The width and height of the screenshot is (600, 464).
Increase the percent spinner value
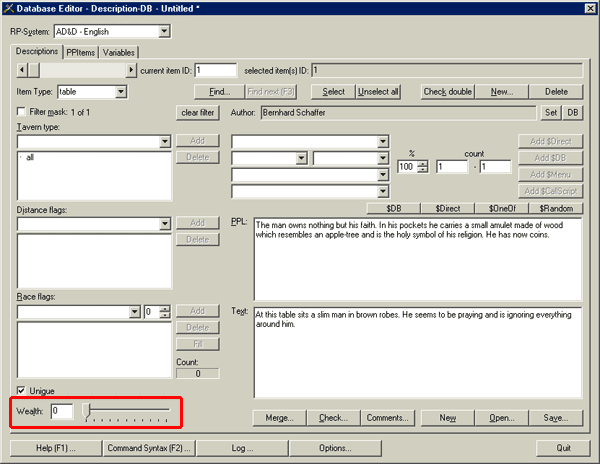(x=424, y=163)
